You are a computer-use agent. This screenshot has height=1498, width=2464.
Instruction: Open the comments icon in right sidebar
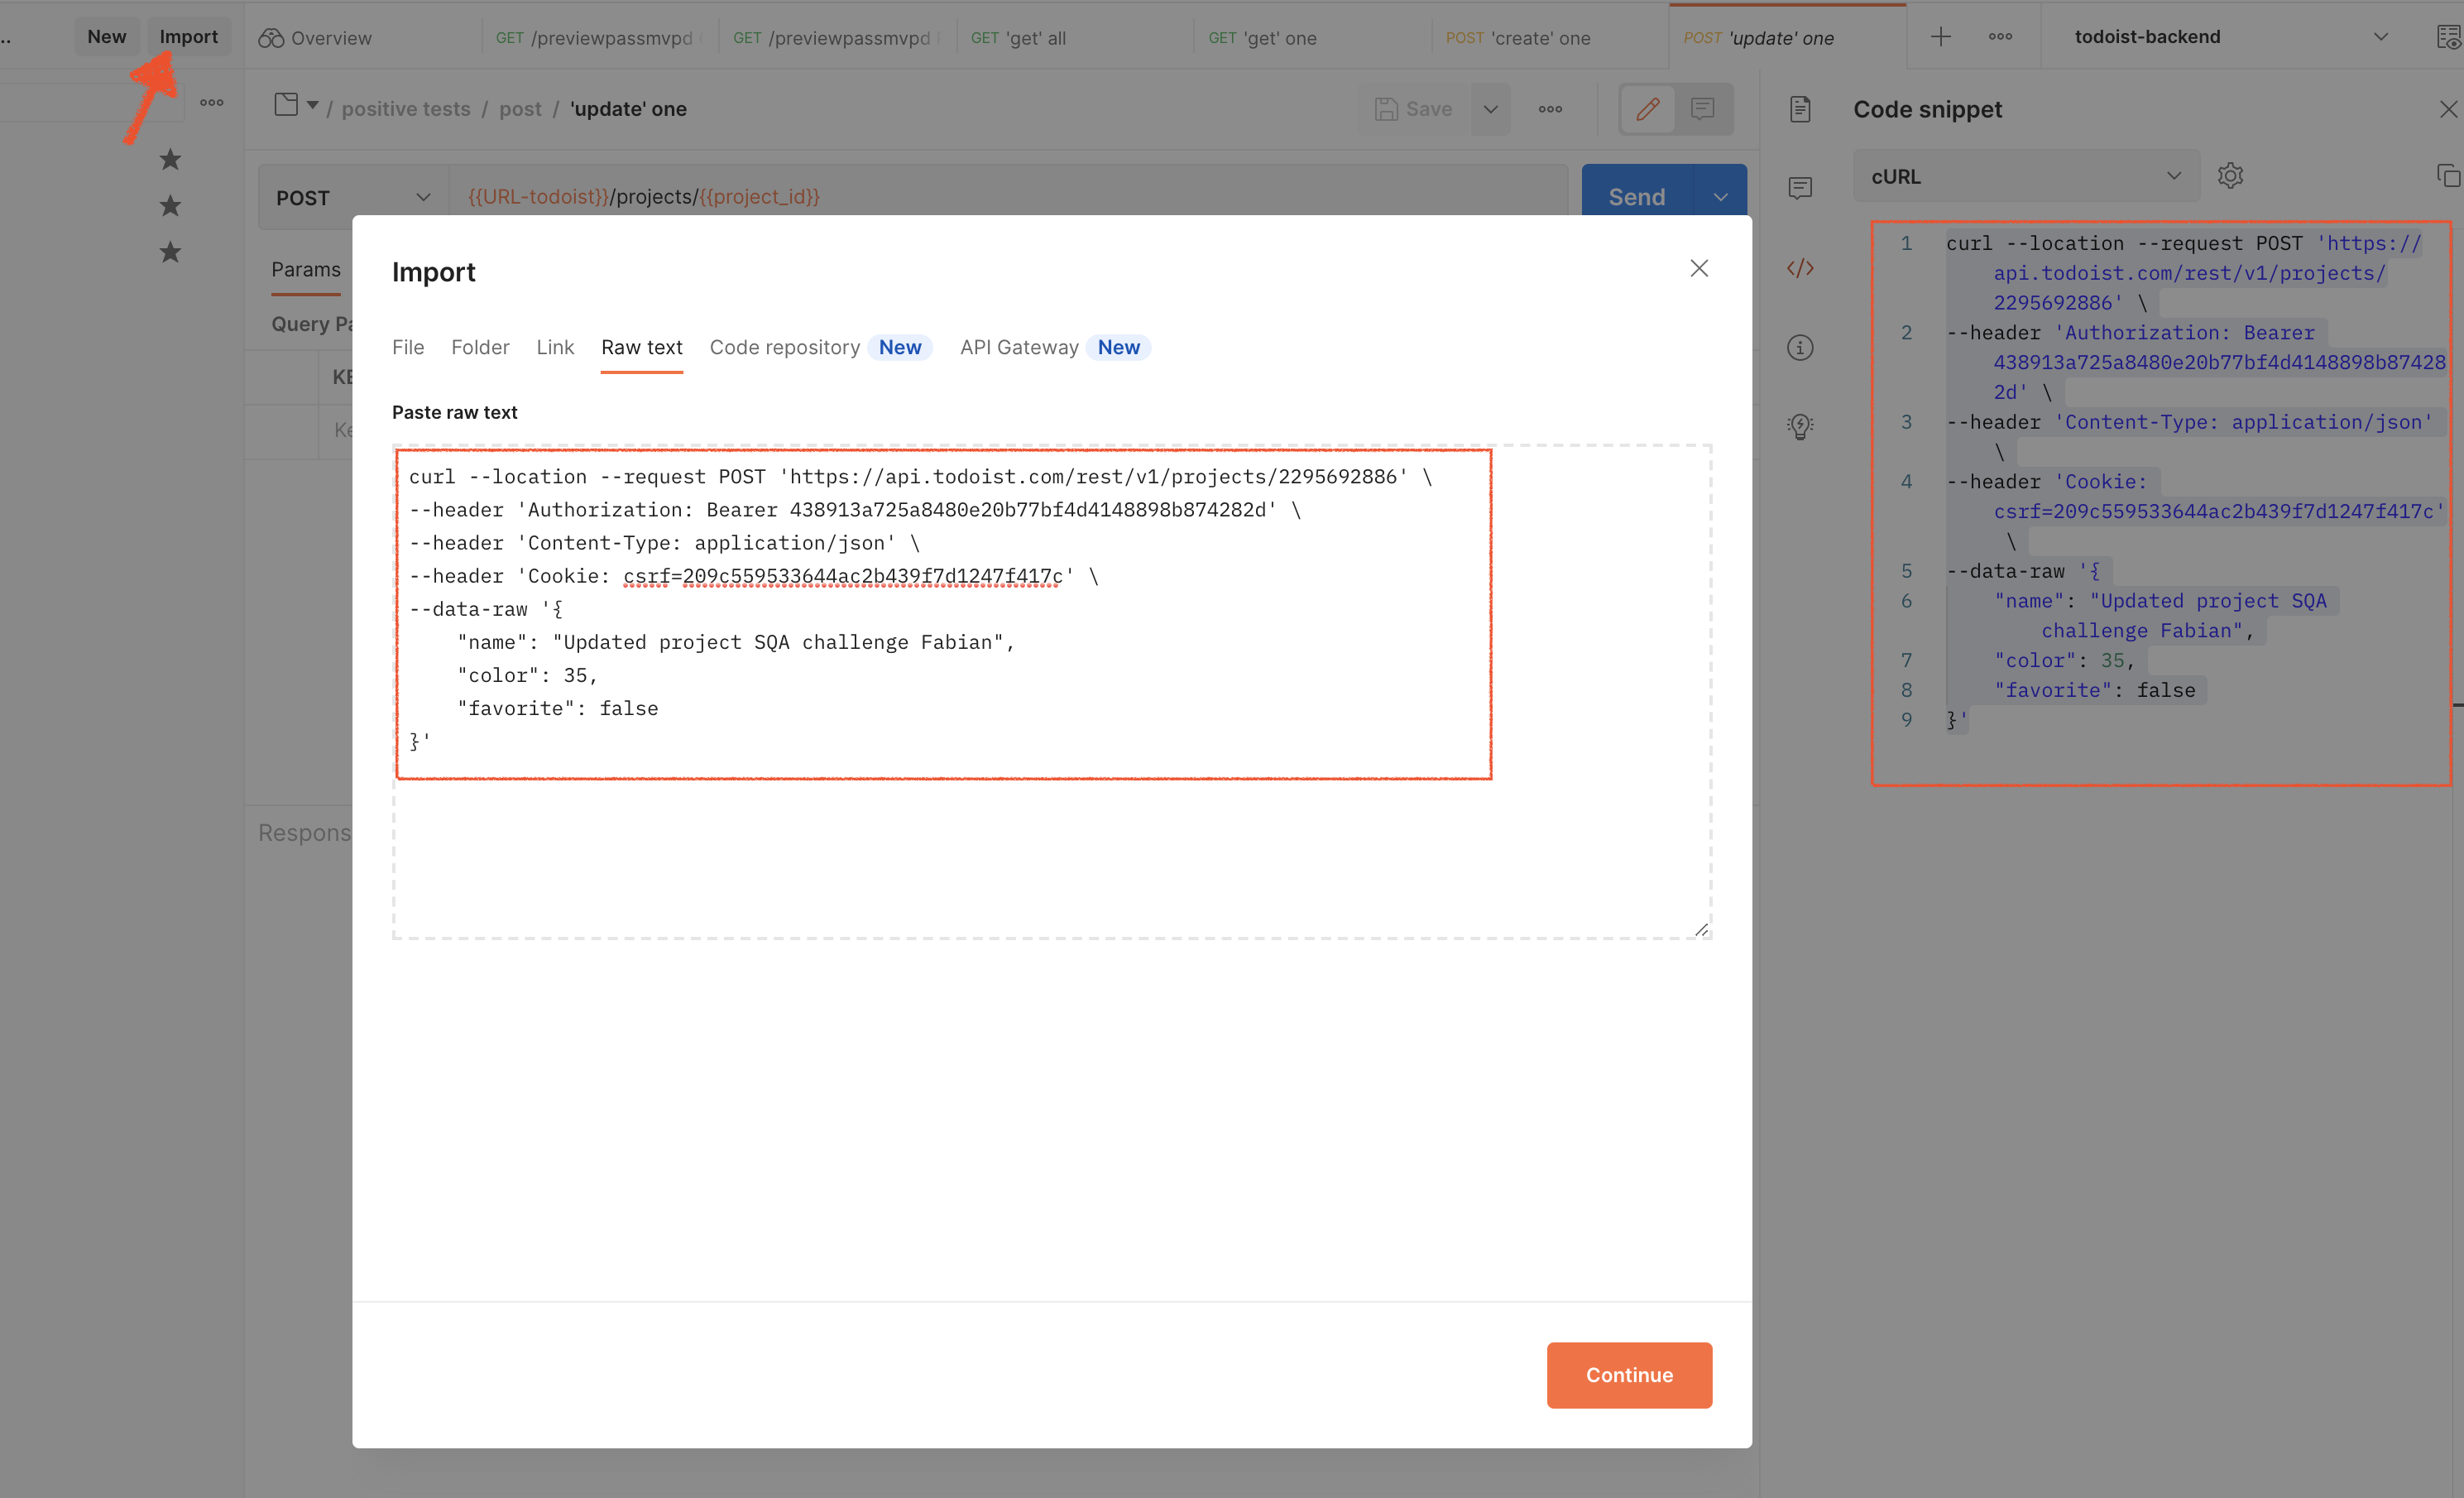tap(1800, 188)
